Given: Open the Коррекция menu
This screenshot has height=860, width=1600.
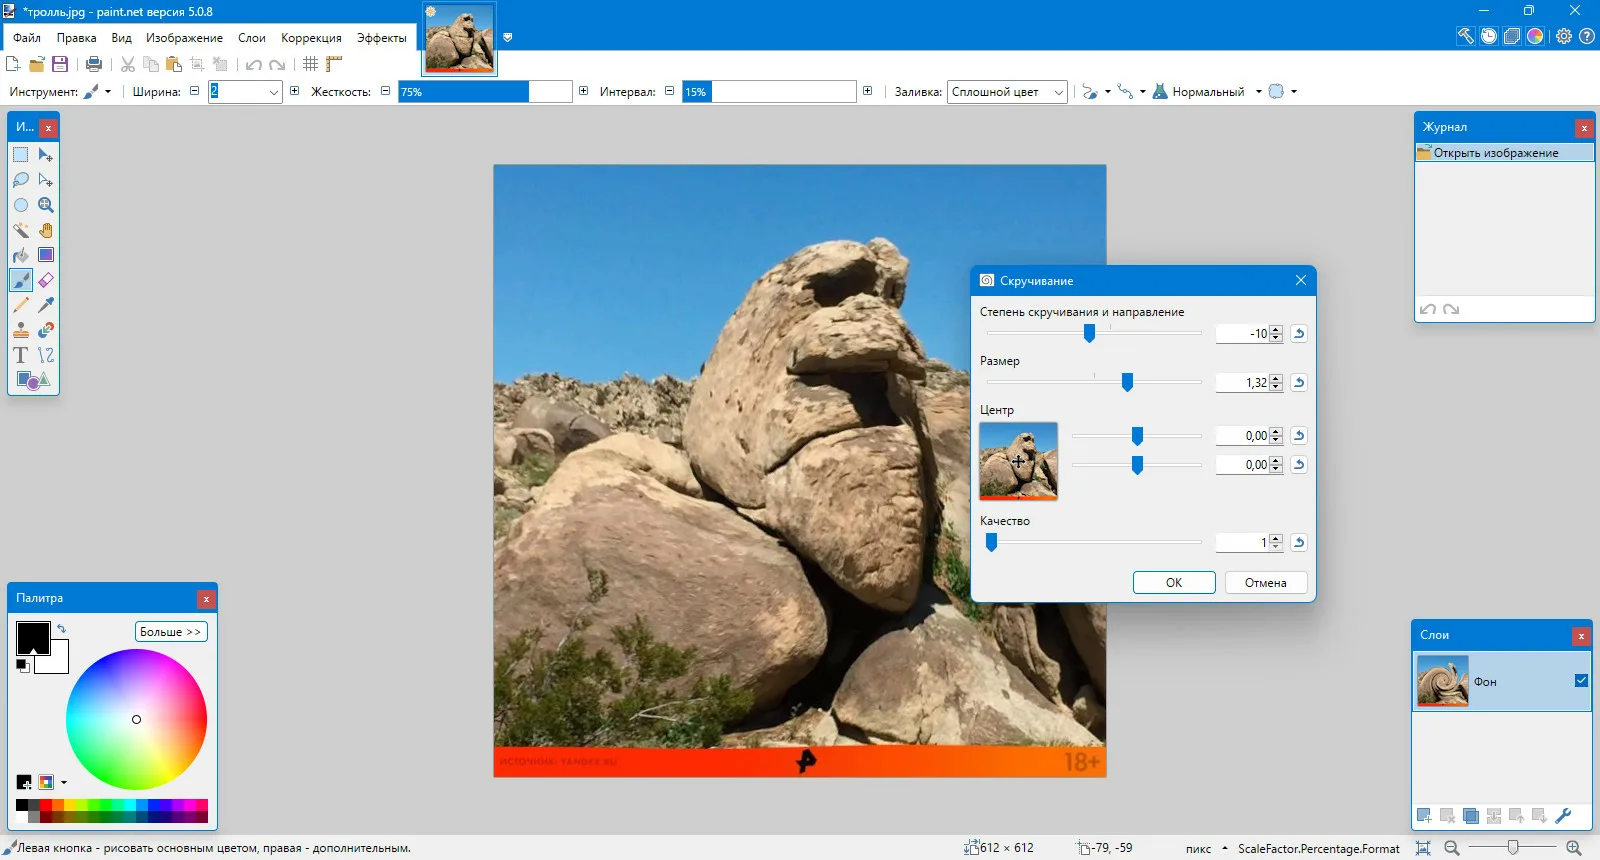Looking at the screenshot, I should click(x=311, y=38).
